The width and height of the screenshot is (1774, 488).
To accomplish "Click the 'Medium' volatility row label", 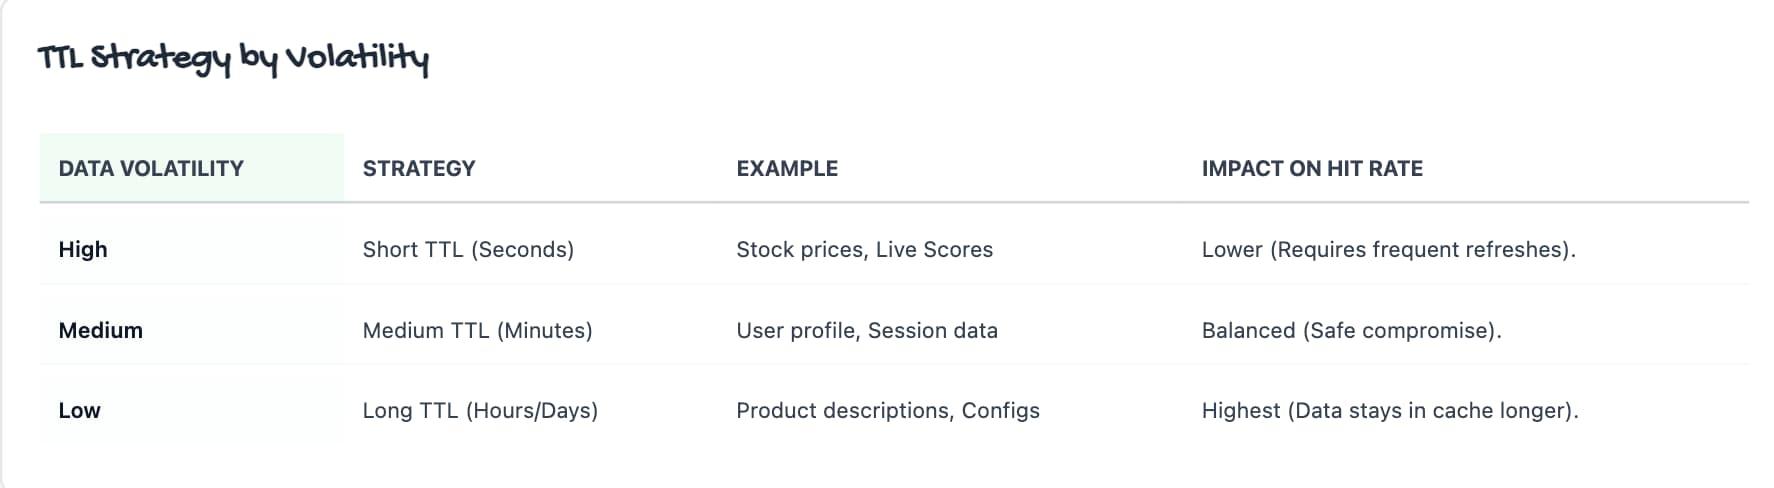I will [x=101, y=331].
